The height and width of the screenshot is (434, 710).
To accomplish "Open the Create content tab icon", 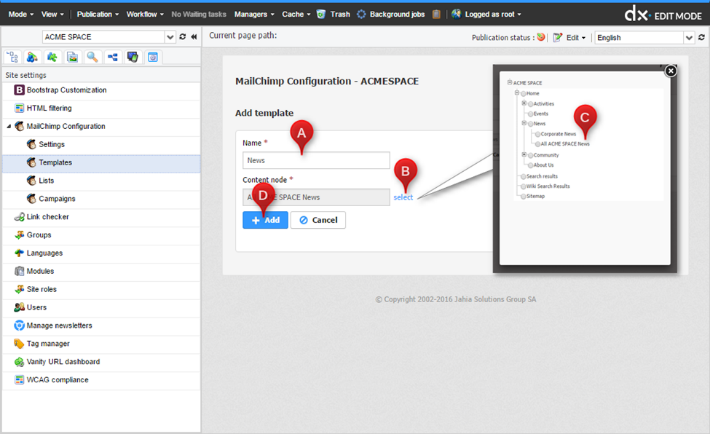I will 32,57.
